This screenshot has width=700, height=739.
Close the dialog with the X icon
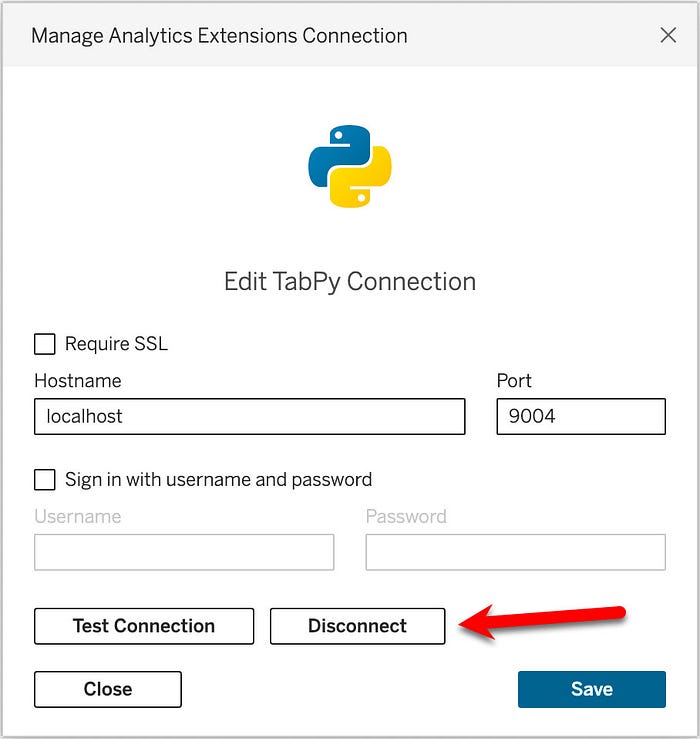(668, 35)
